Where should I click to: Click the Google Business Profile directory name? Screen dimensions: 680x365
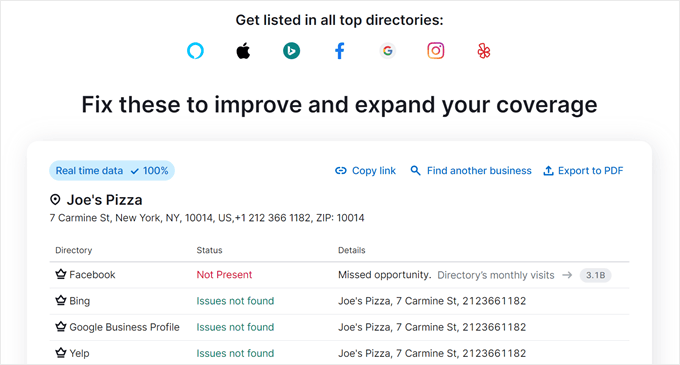point(124,327)
